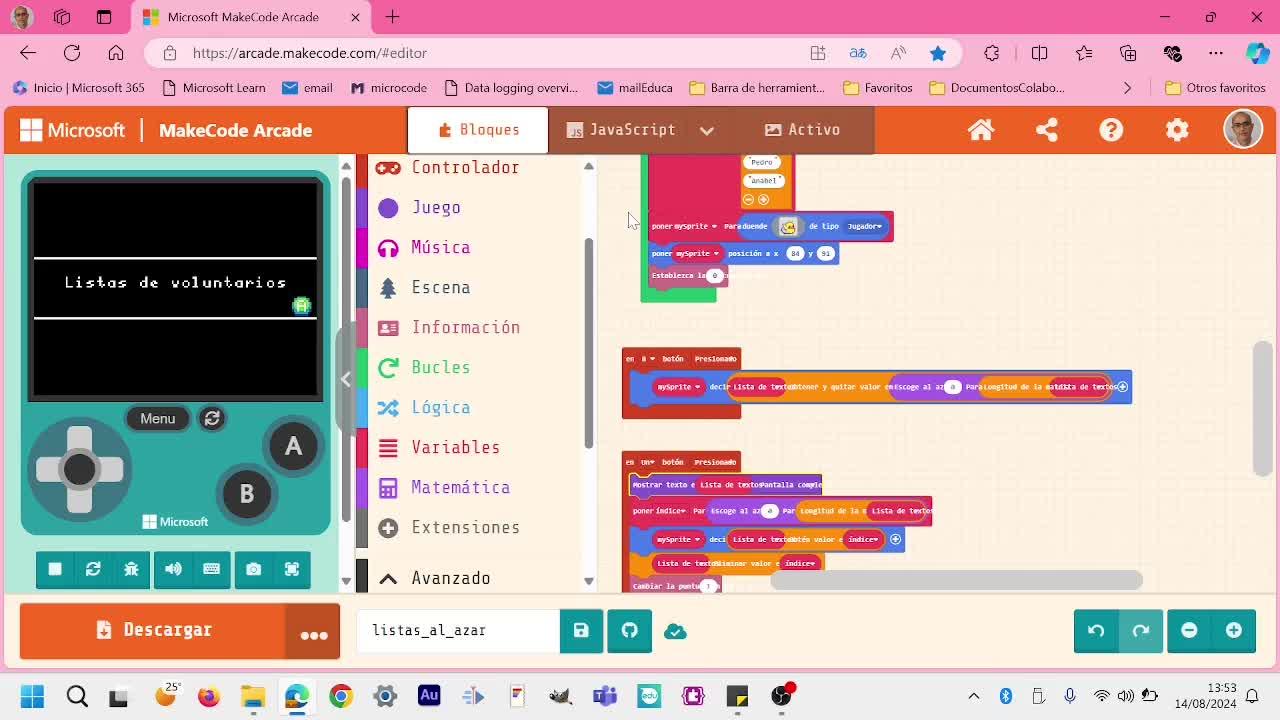The image size is (1280, 720).
Task: Open the MakeCode home screen
Action: tap(980, 130)
